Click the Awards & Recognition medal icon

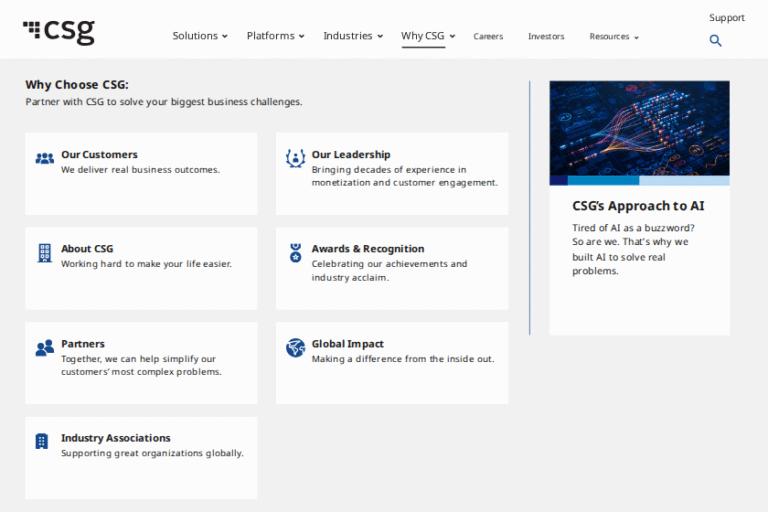pos(295,252)
